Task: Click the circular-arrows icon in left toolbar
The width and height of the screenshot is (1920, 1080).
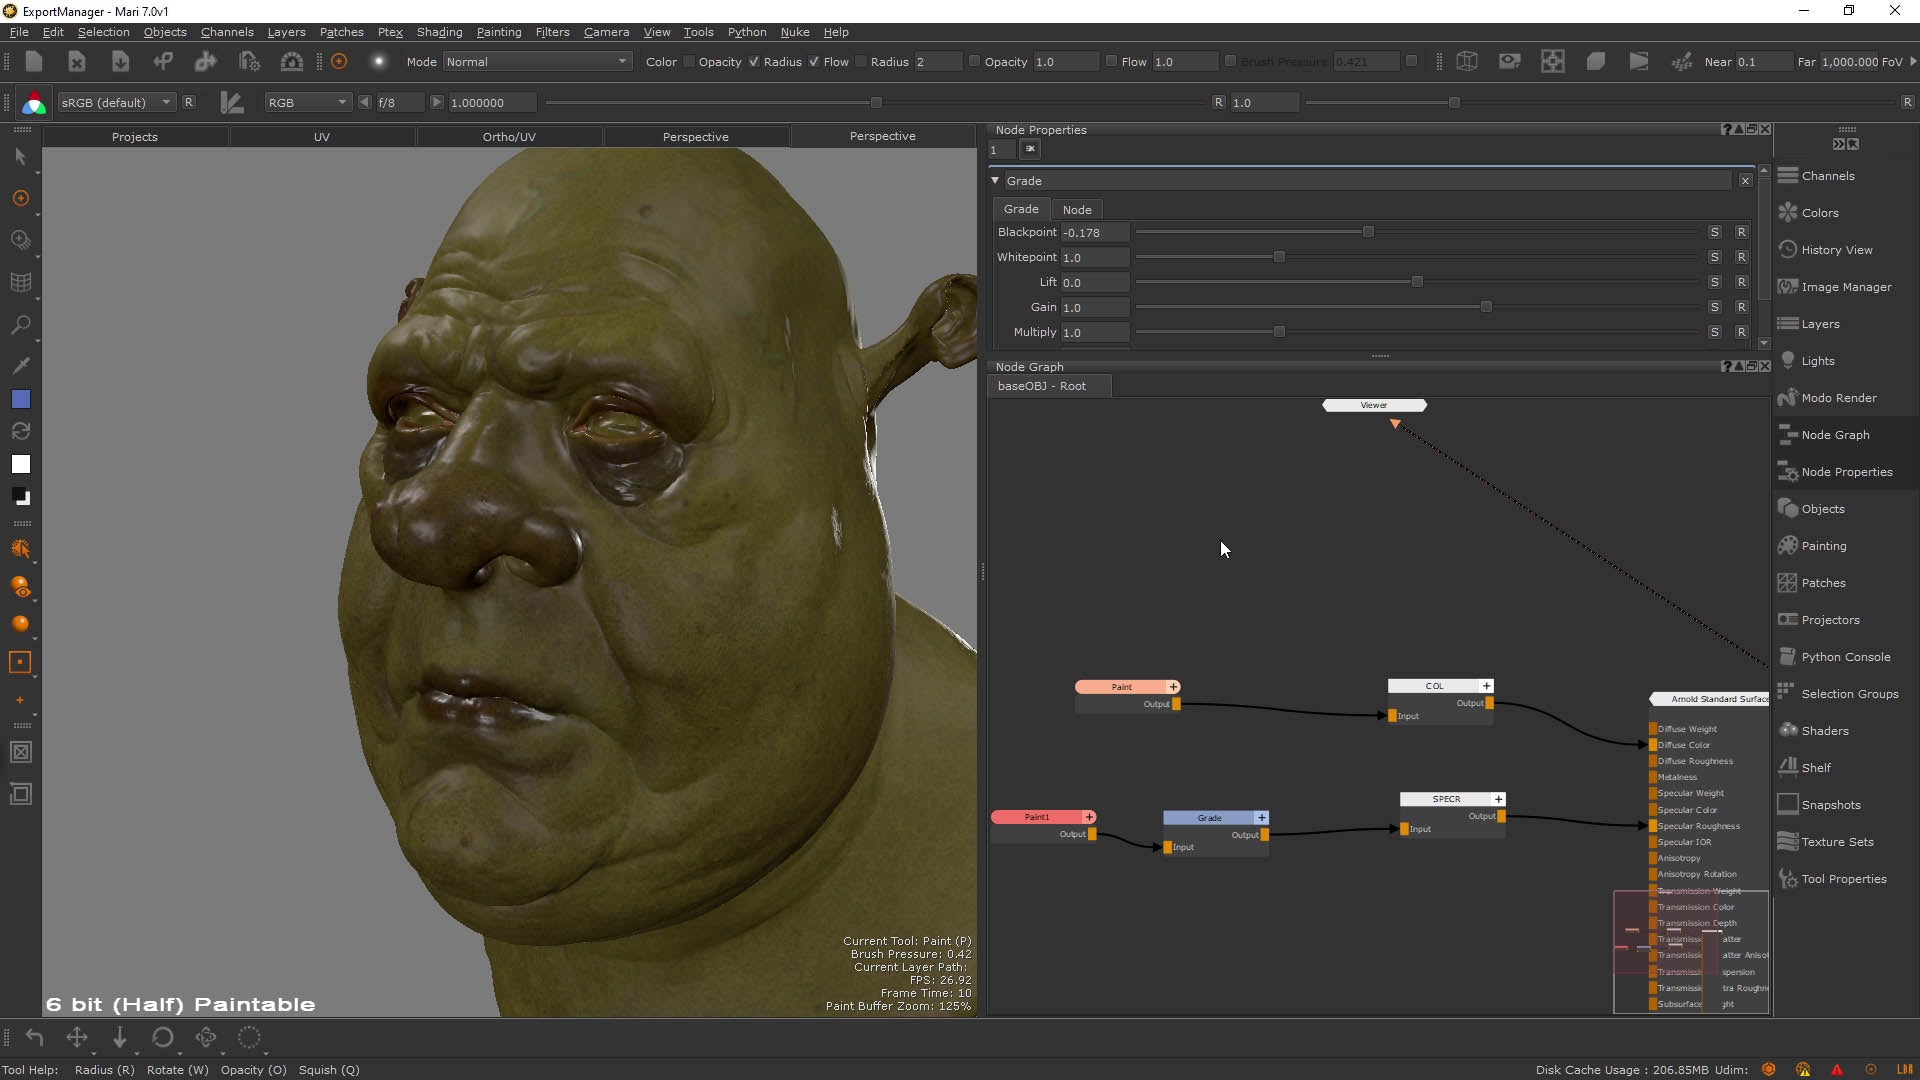Action: click(20, 431)
